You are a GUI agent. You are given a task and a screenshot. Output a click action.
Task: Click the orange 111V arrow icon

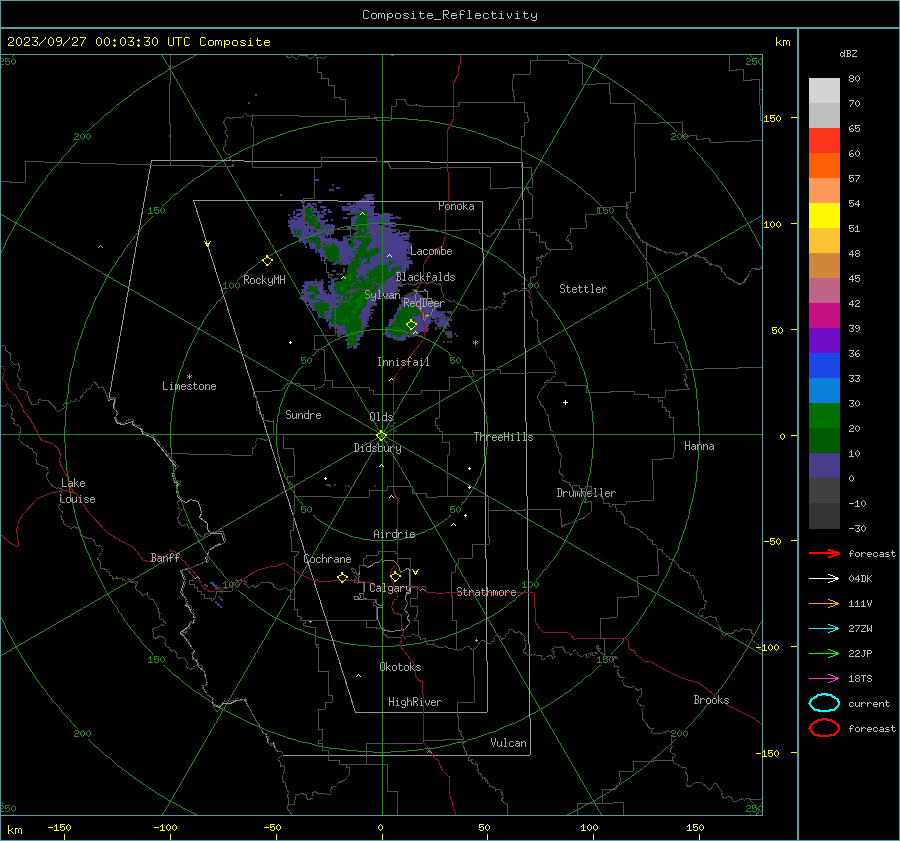[x=824, y=603]
